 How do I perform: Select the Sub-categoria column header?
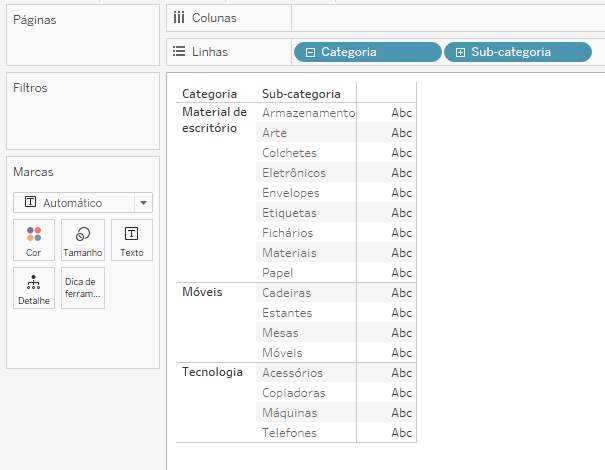tap(301, 94)
